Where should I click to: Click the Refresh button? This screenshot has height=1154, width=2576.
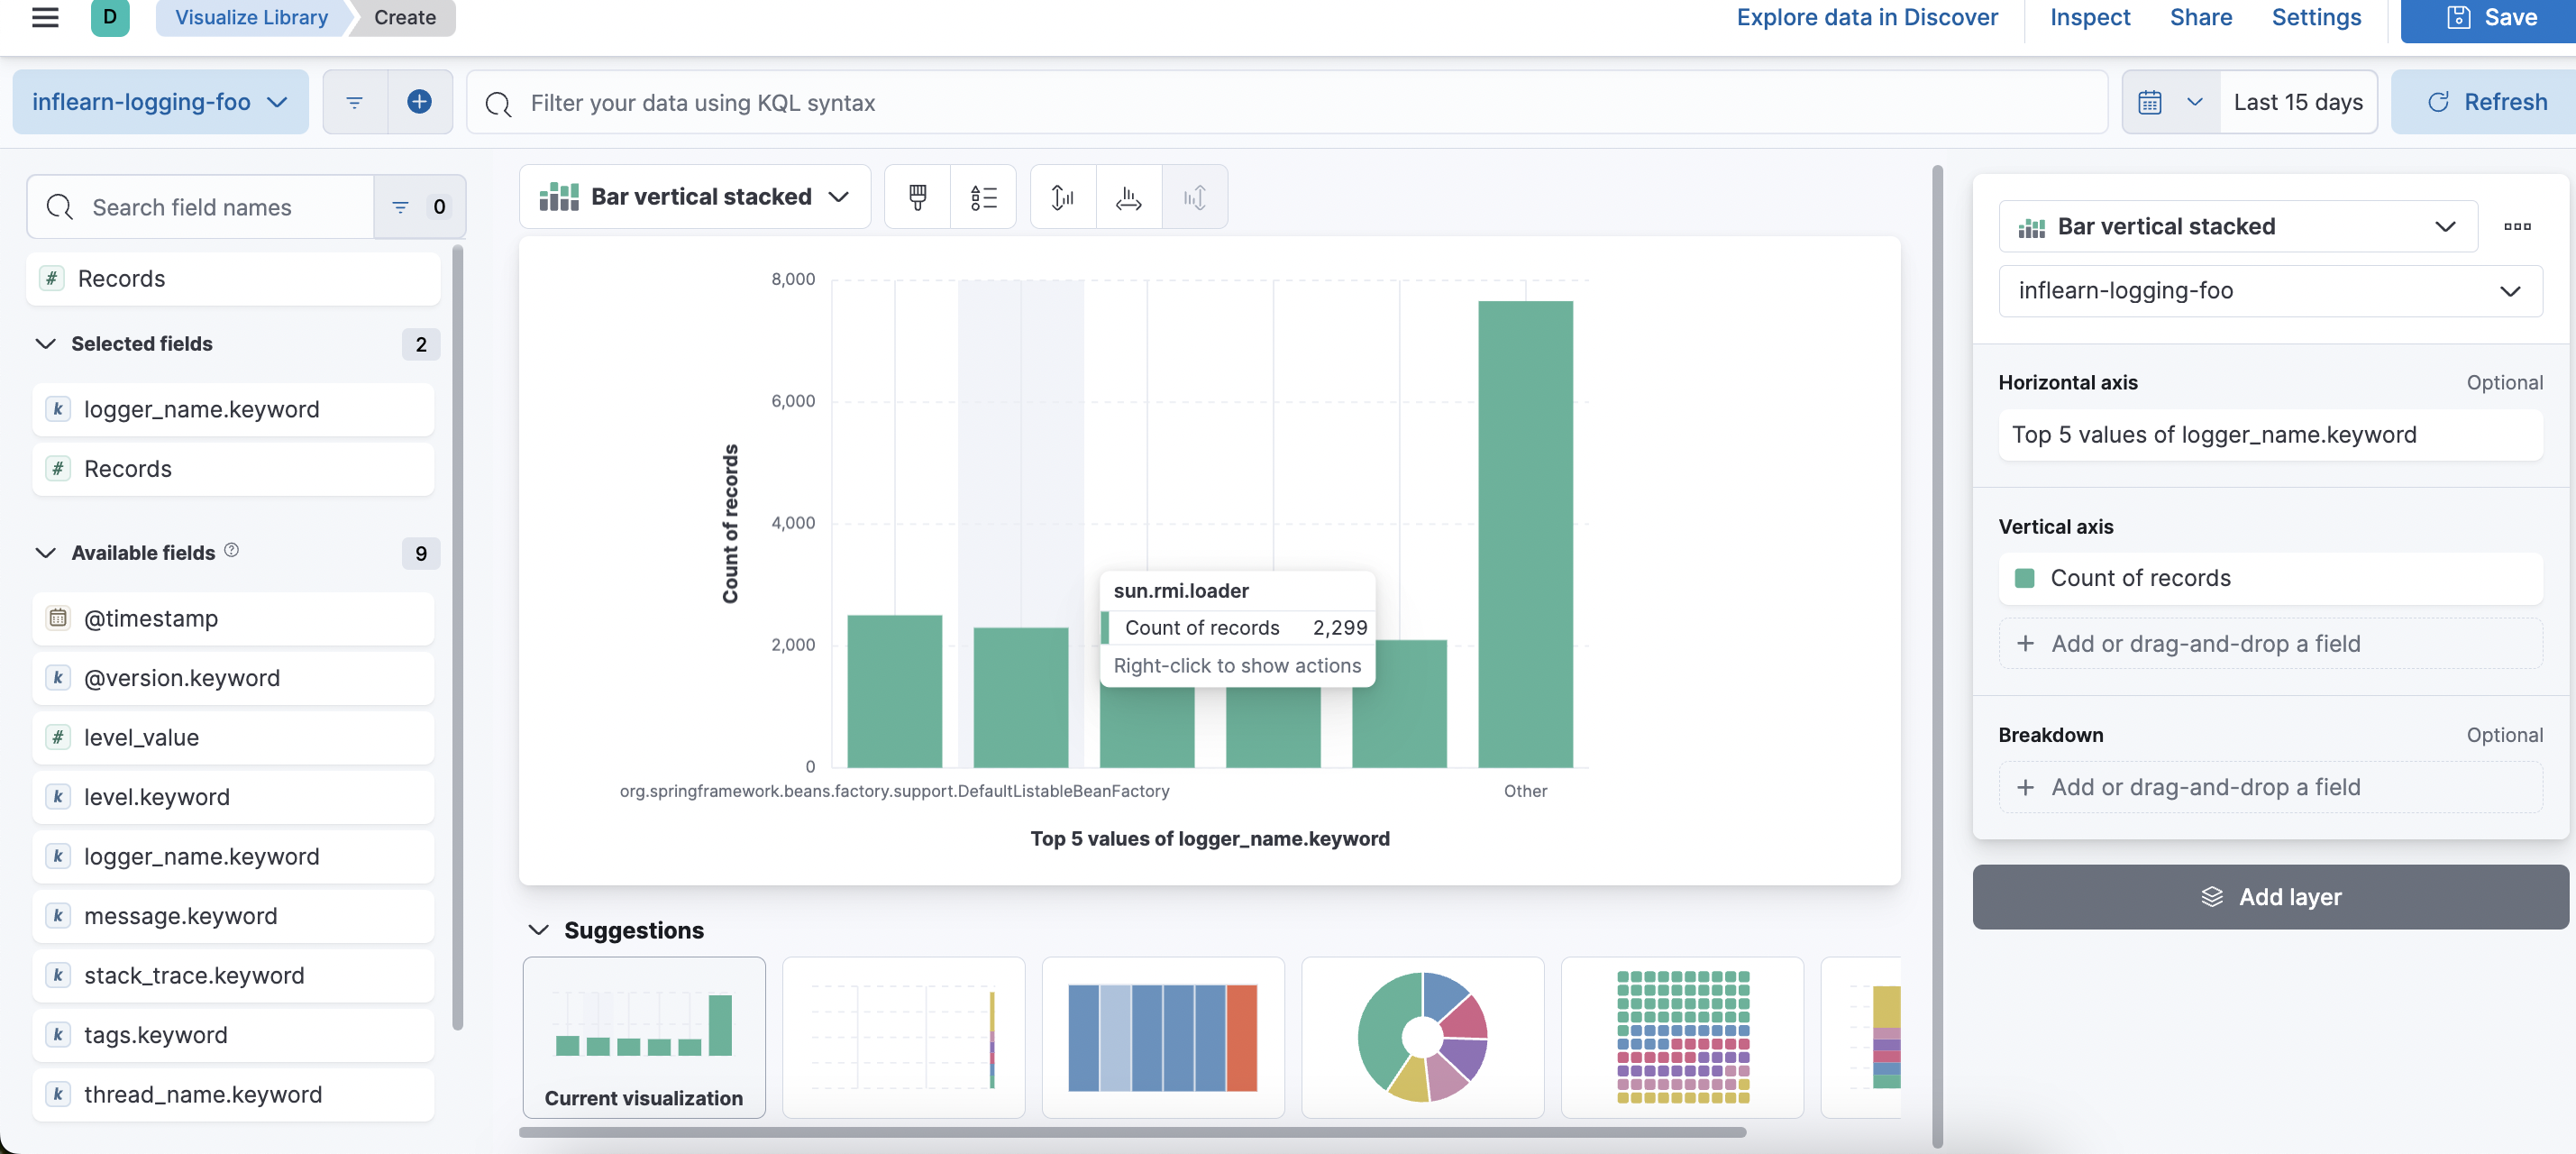coord(2487,102)
